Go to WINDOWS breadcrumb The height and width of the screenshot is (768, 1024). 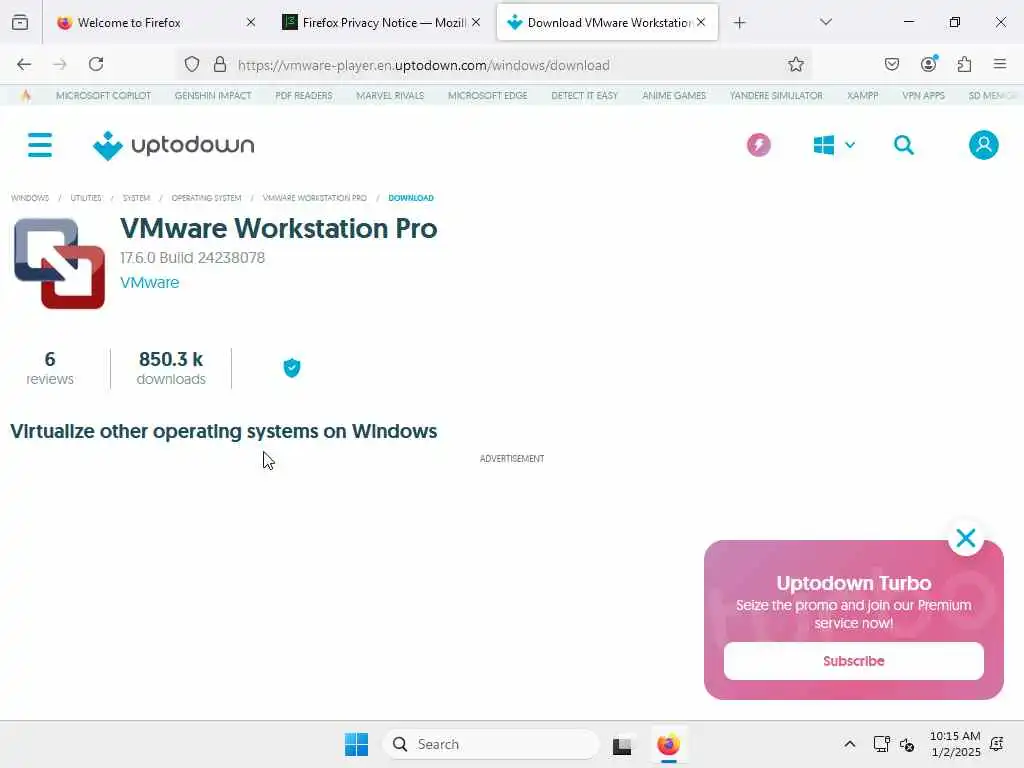[x=29, y=198]
